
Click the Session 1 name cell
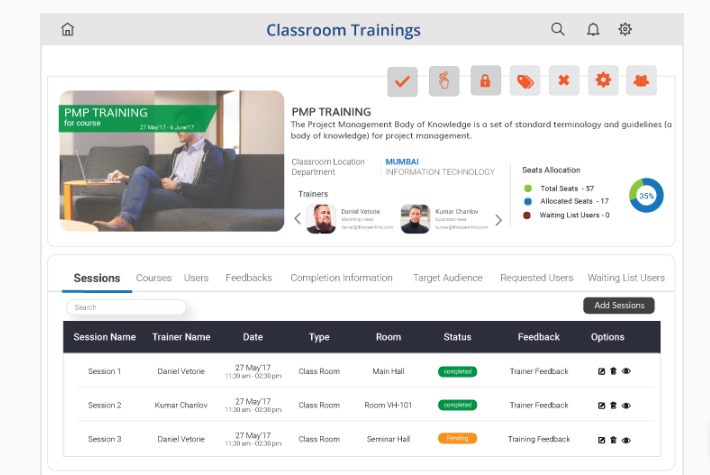pos(105,371)
